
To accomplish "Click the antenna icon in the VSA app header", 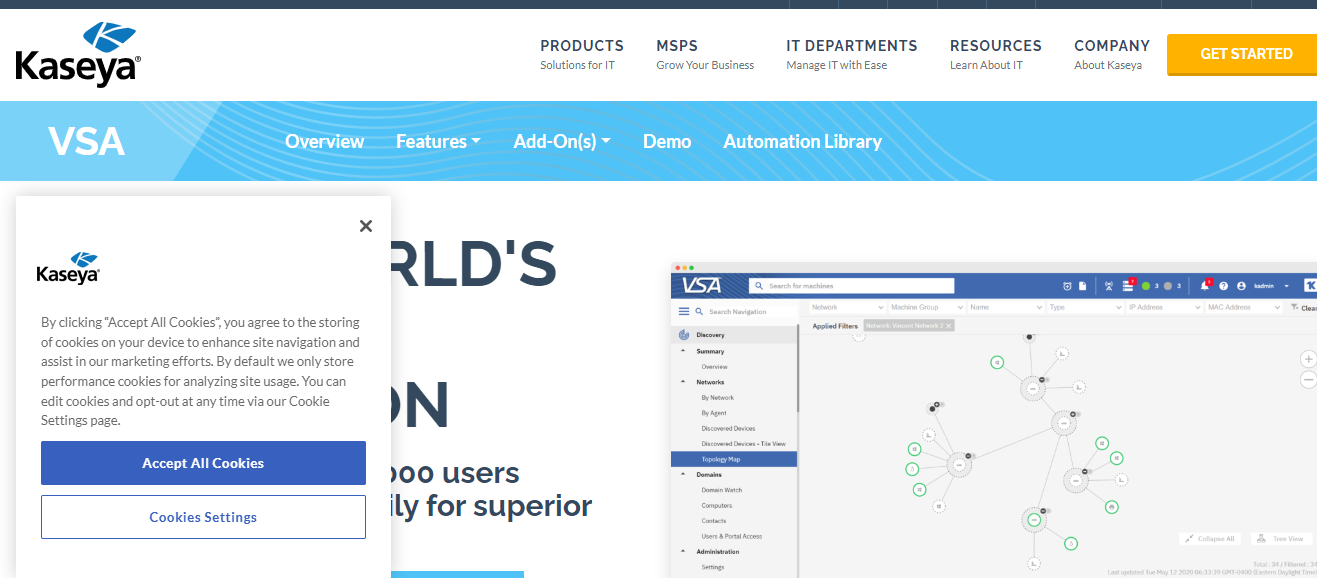I will (1108, 286).
